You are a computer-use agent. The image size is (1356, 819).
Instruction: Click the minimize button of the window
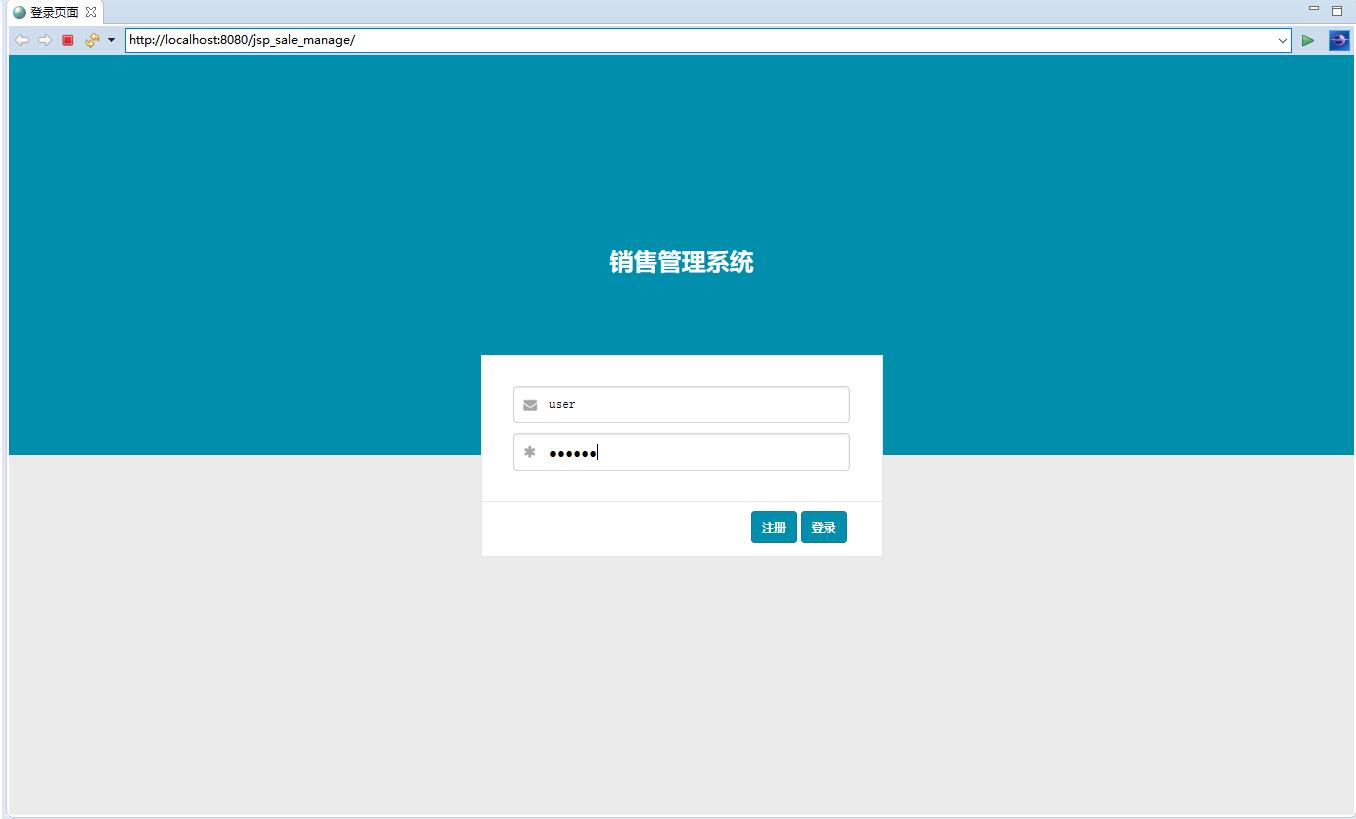pos(1315,9)
